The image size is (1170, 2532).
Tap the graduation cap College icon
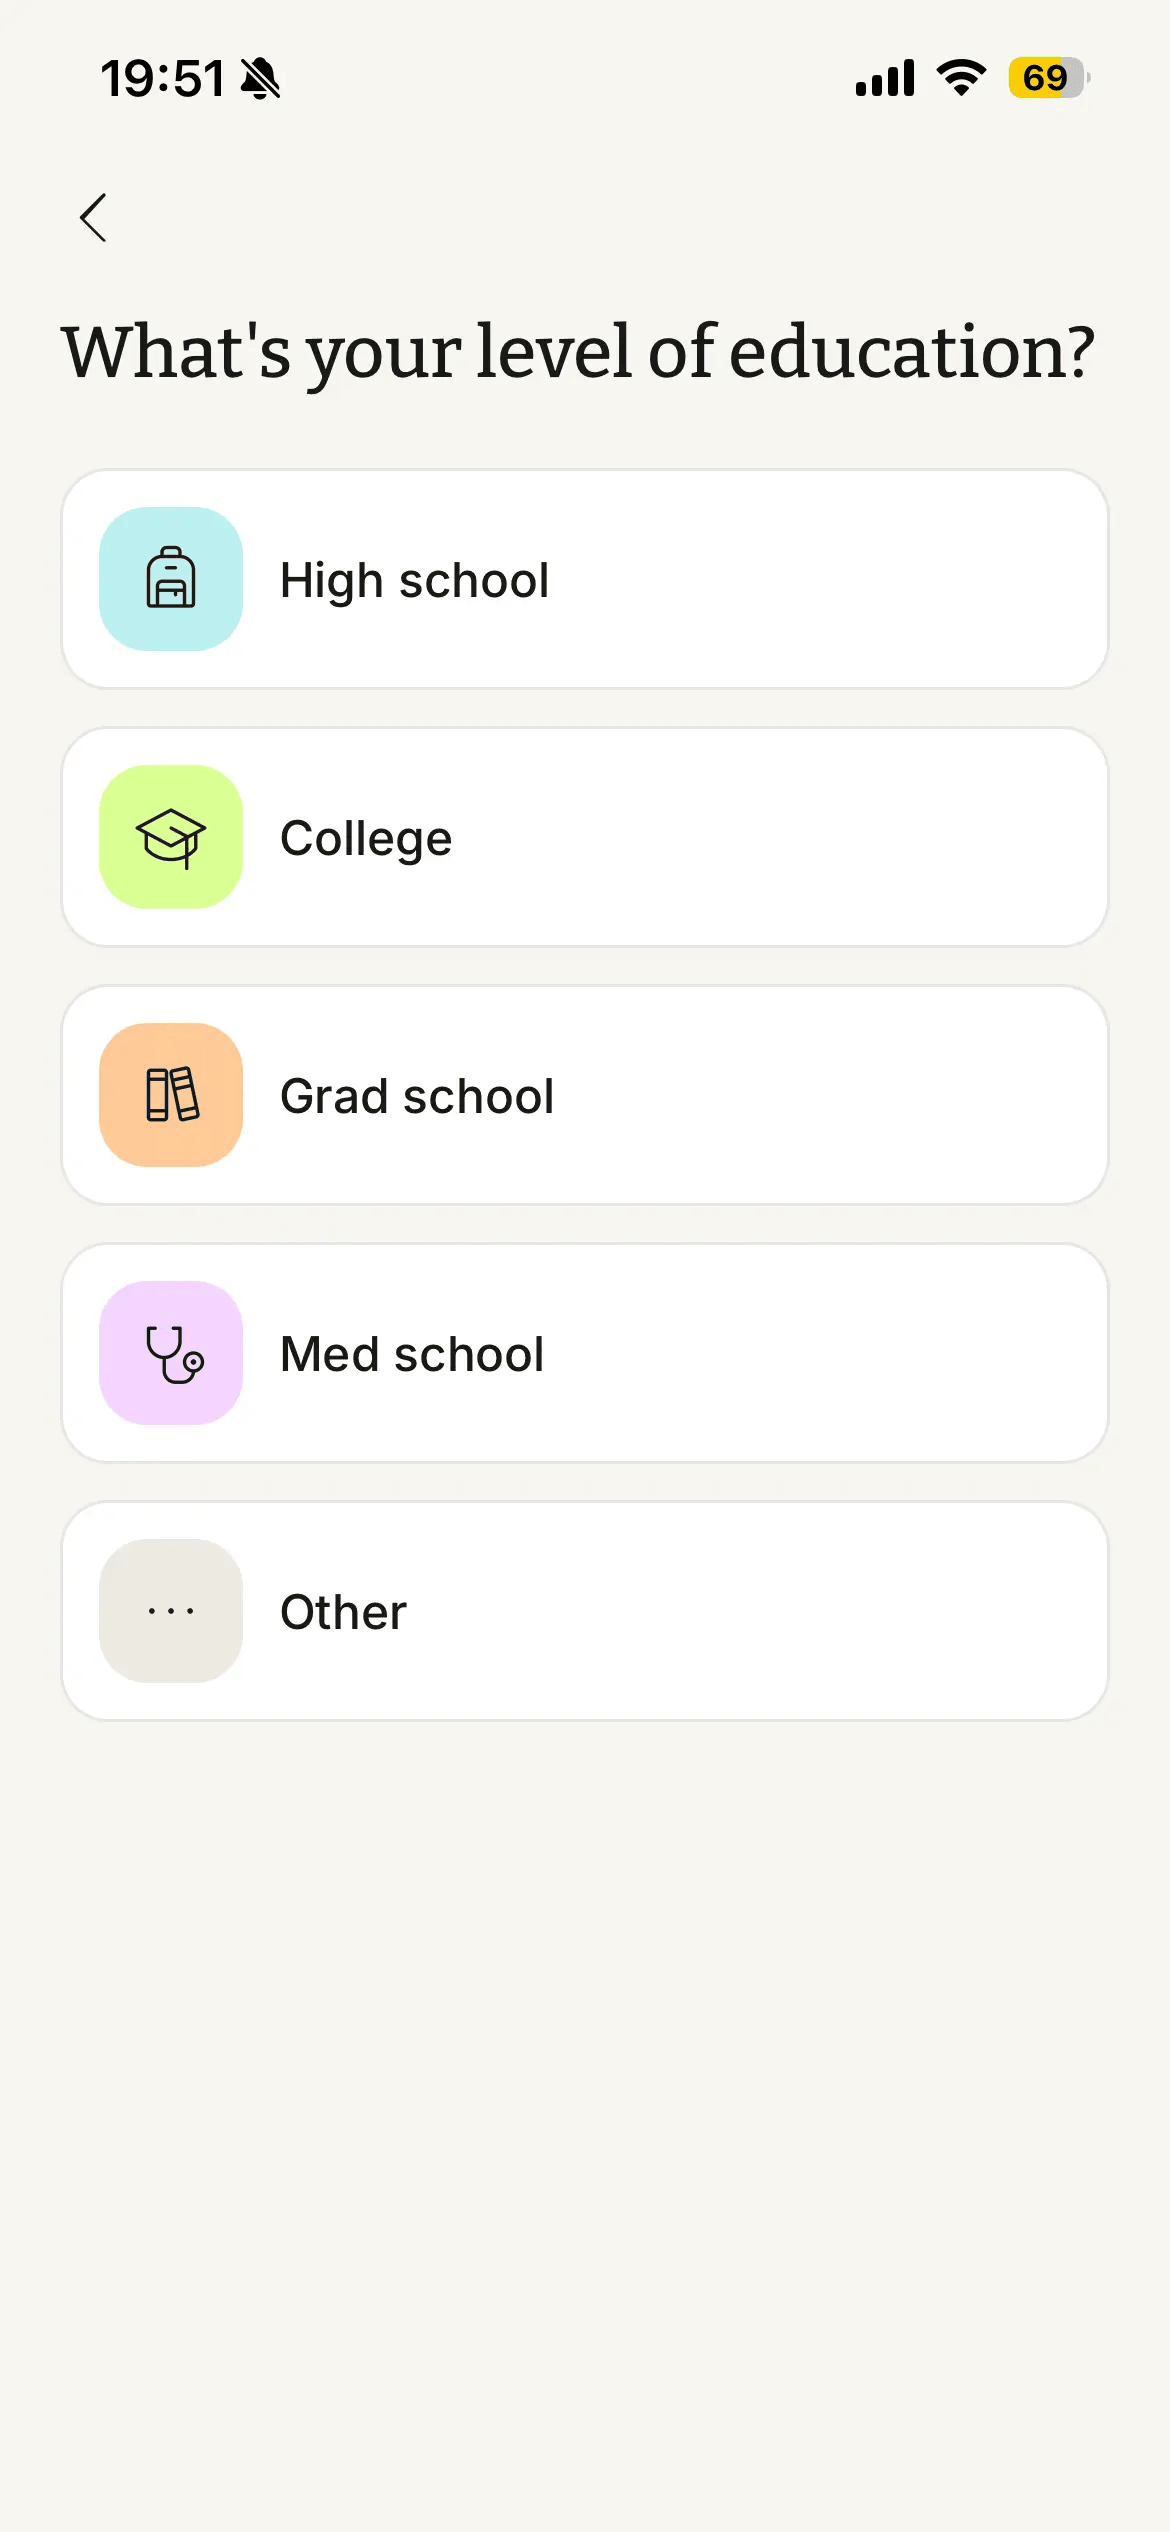coord(171,836)
